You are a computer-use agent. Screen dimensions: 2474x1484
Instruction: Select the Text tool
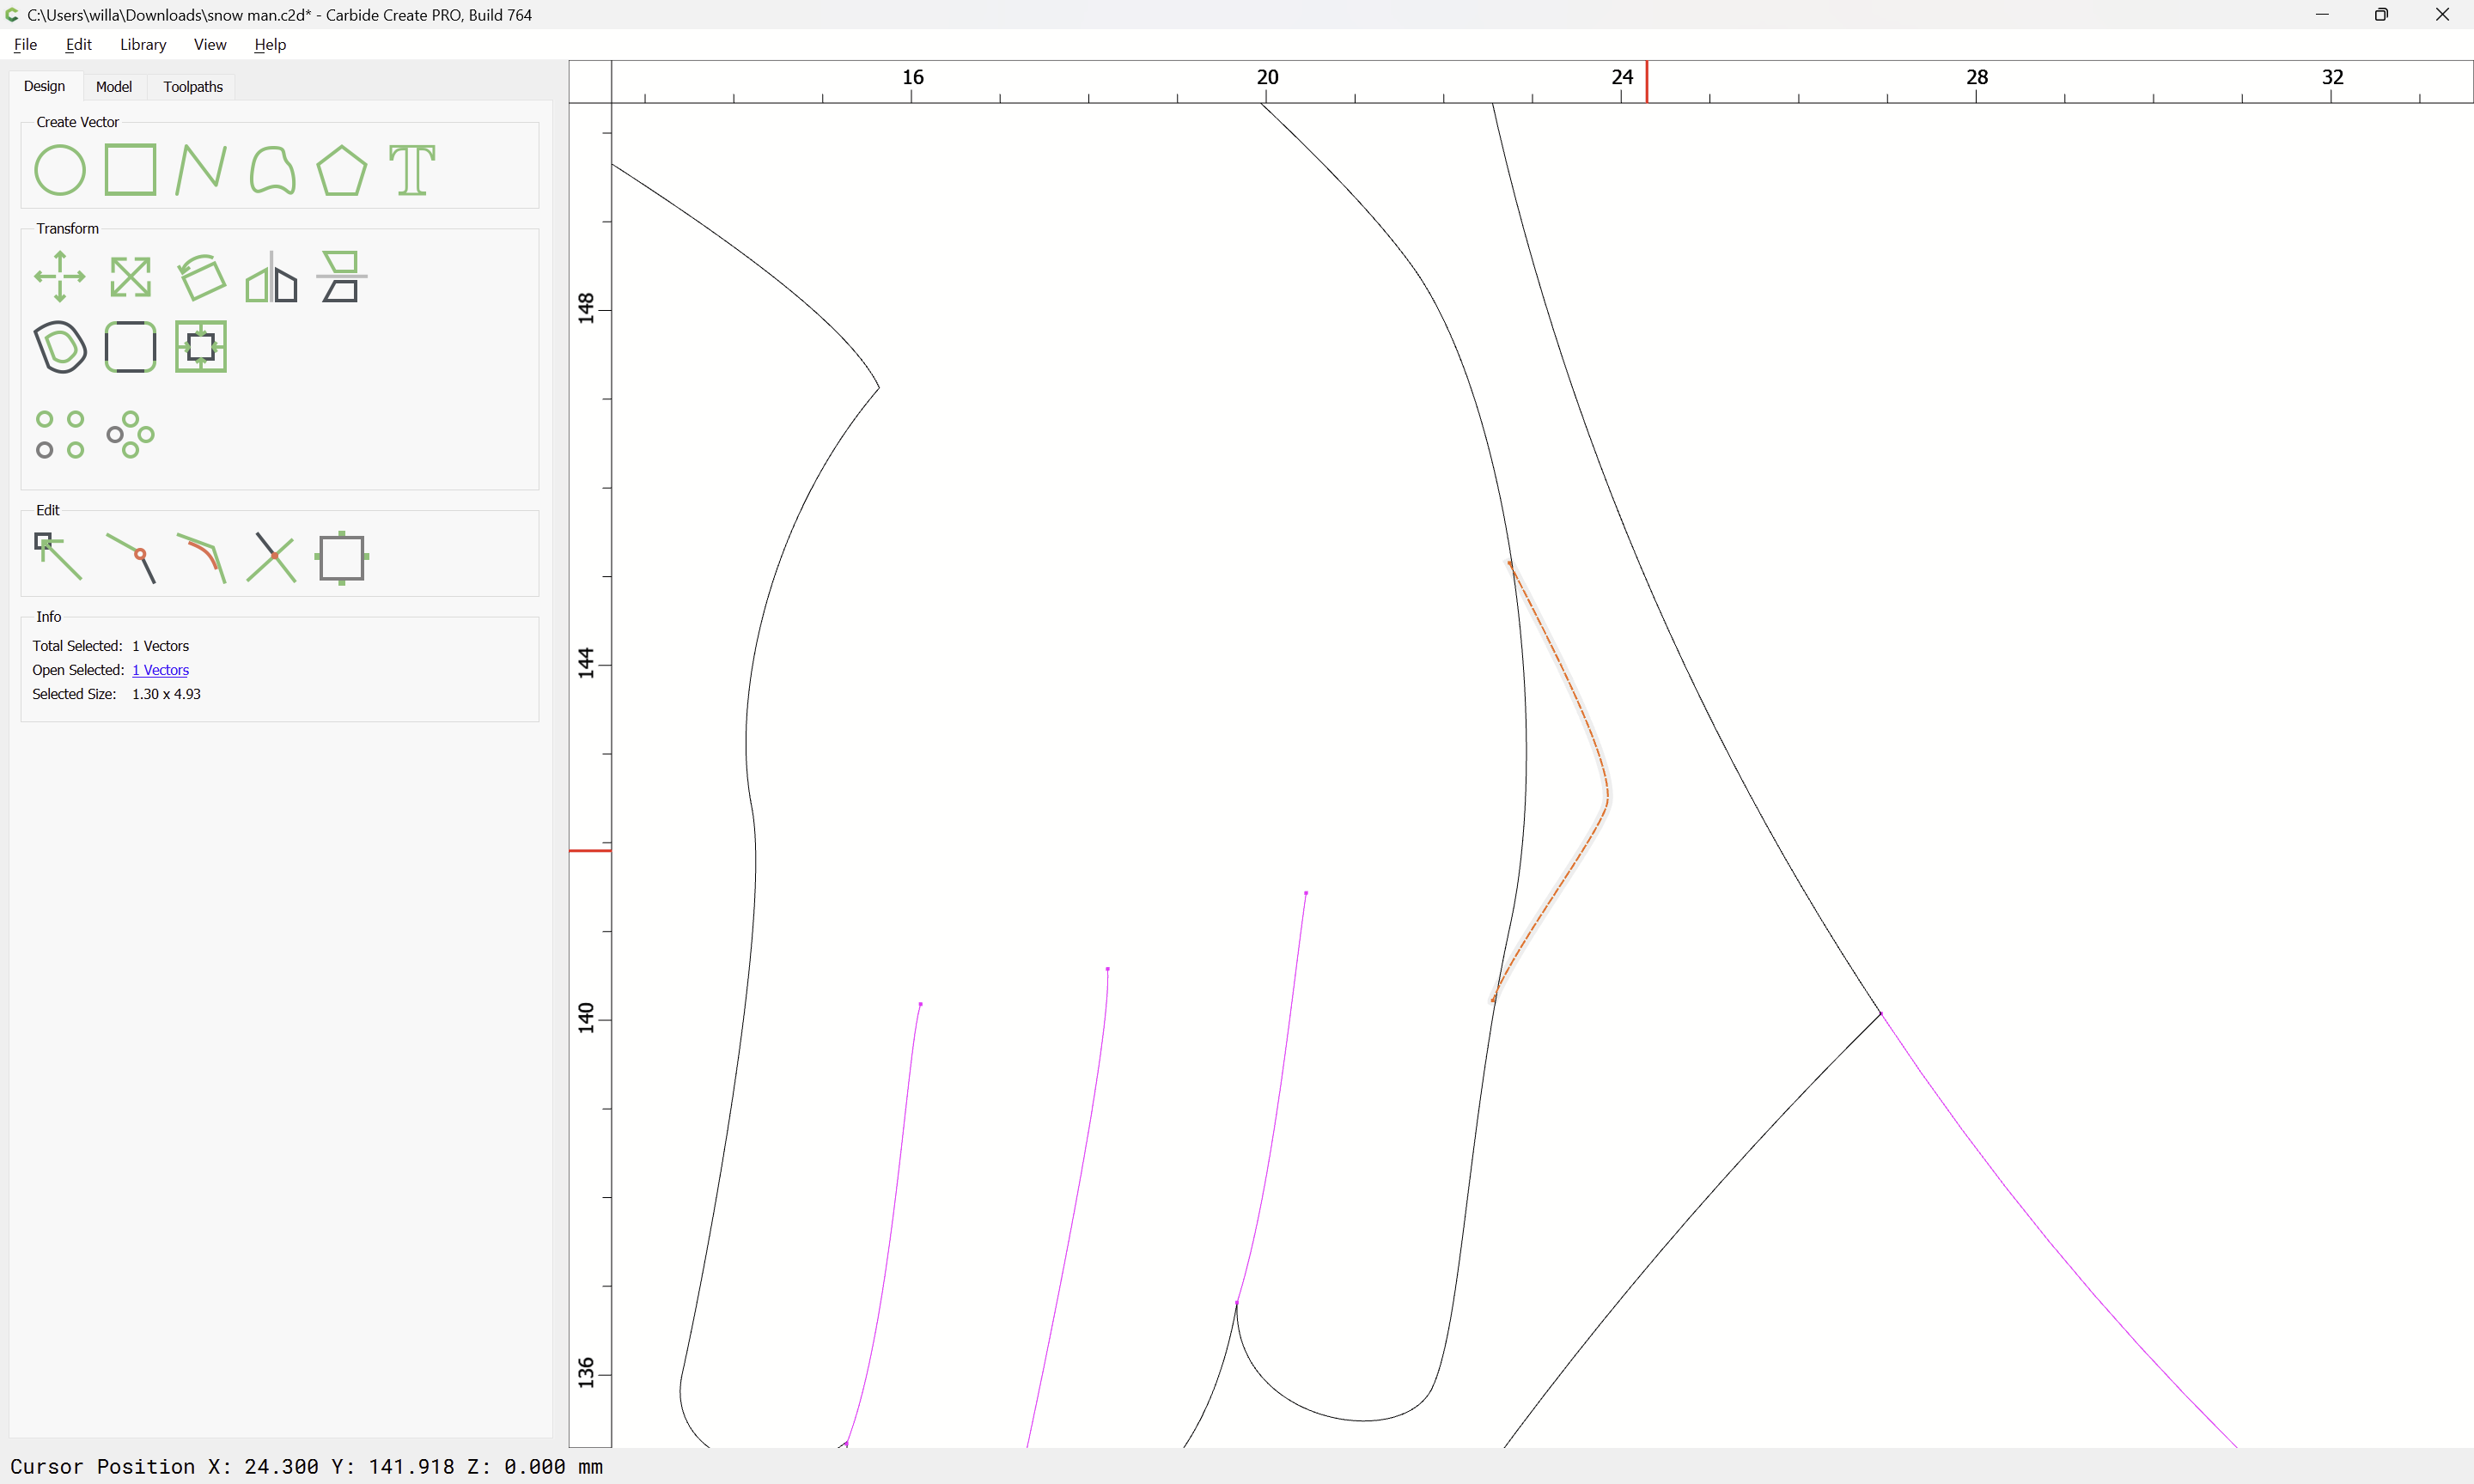pyautogui.click(x=412, y=170)
